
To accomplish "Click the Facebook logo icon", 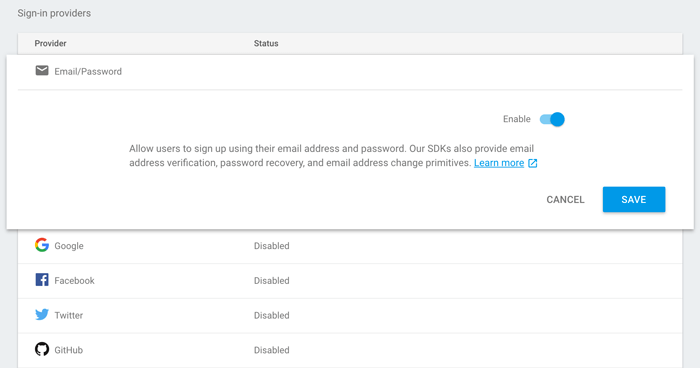I will pos(42,280).
